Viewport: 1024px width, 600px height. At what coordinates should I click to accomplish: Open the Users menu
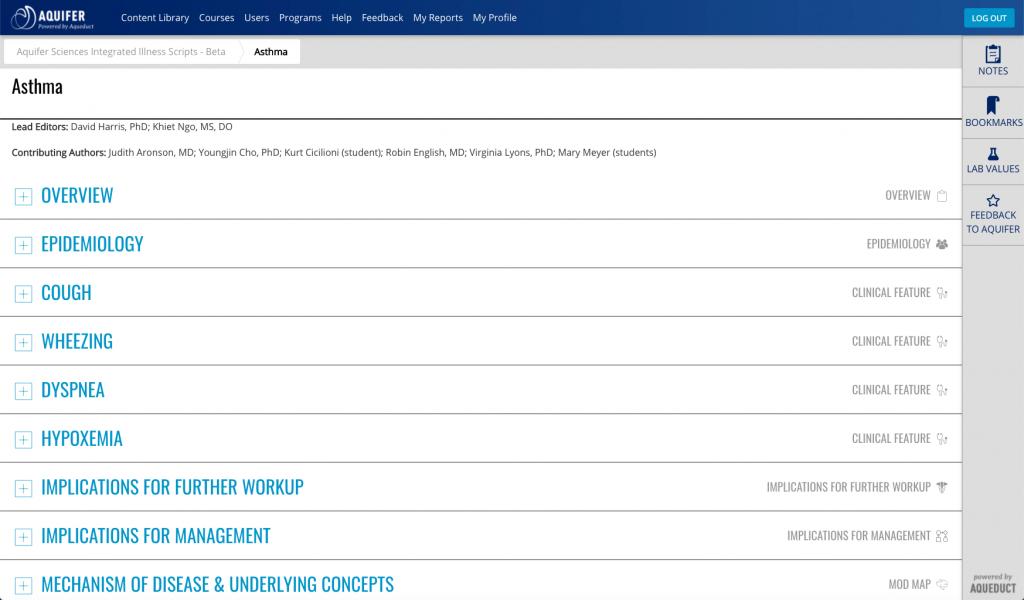pos(257,18)
